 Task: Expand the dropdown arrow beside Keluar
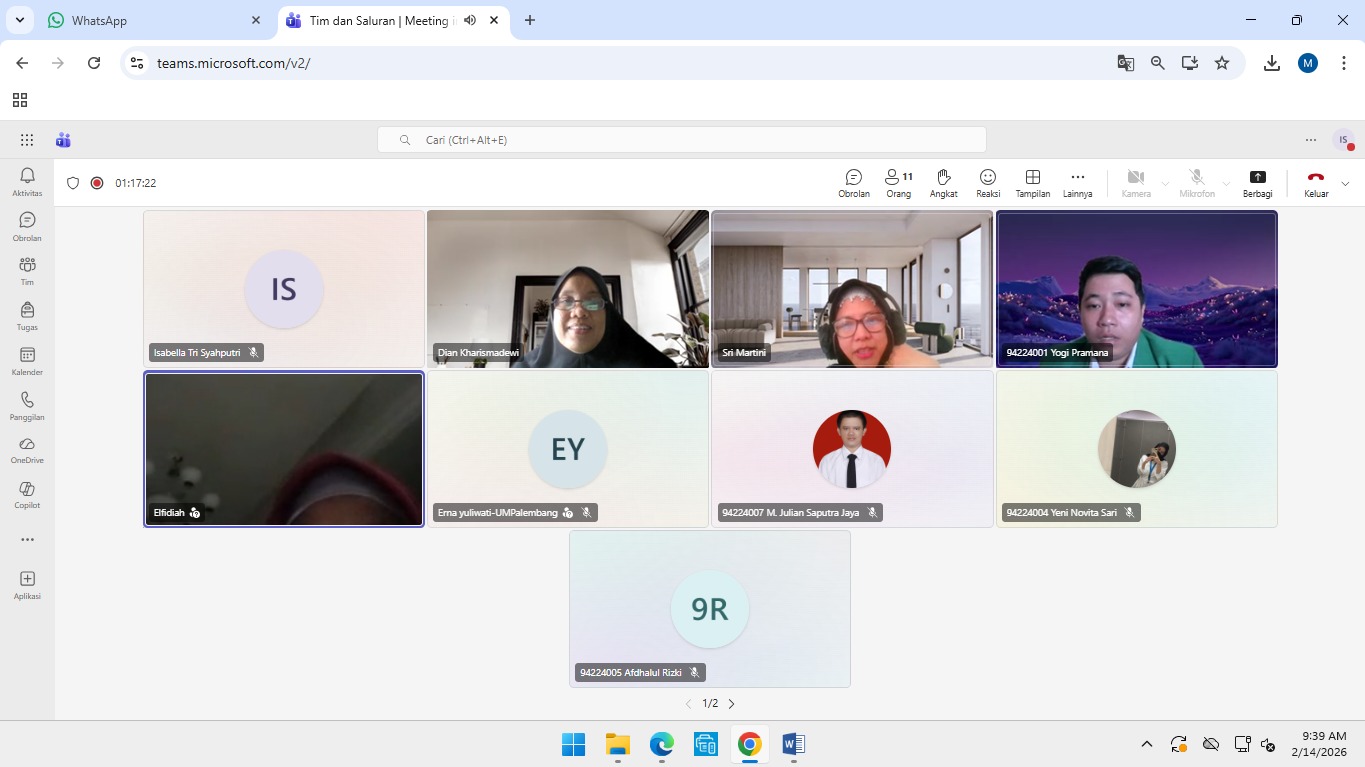click(1345, 183)
